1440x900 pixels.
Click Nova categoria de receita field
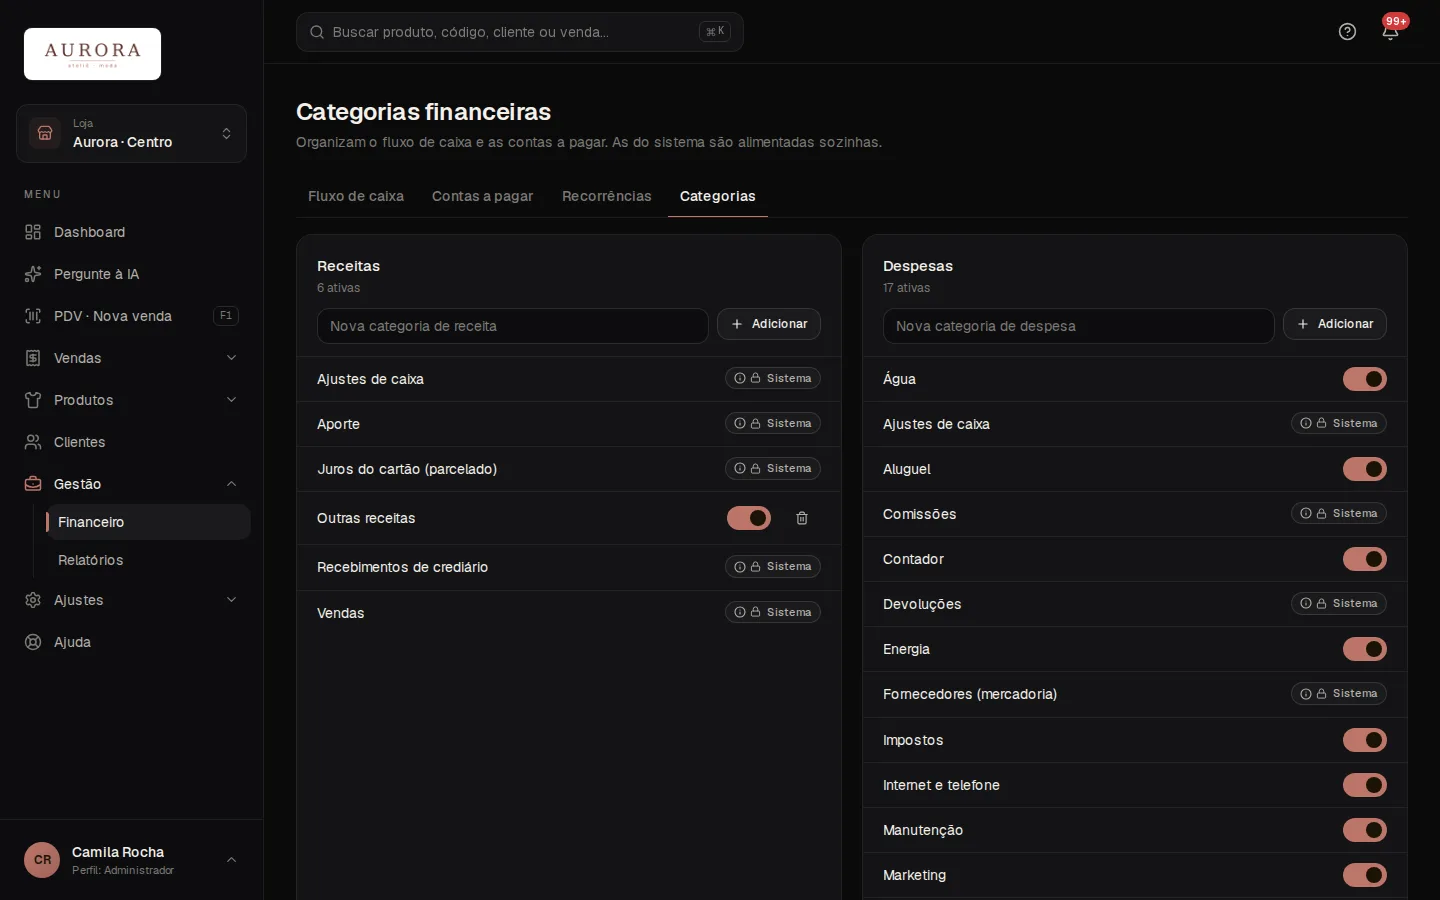(x=512, y=326)
